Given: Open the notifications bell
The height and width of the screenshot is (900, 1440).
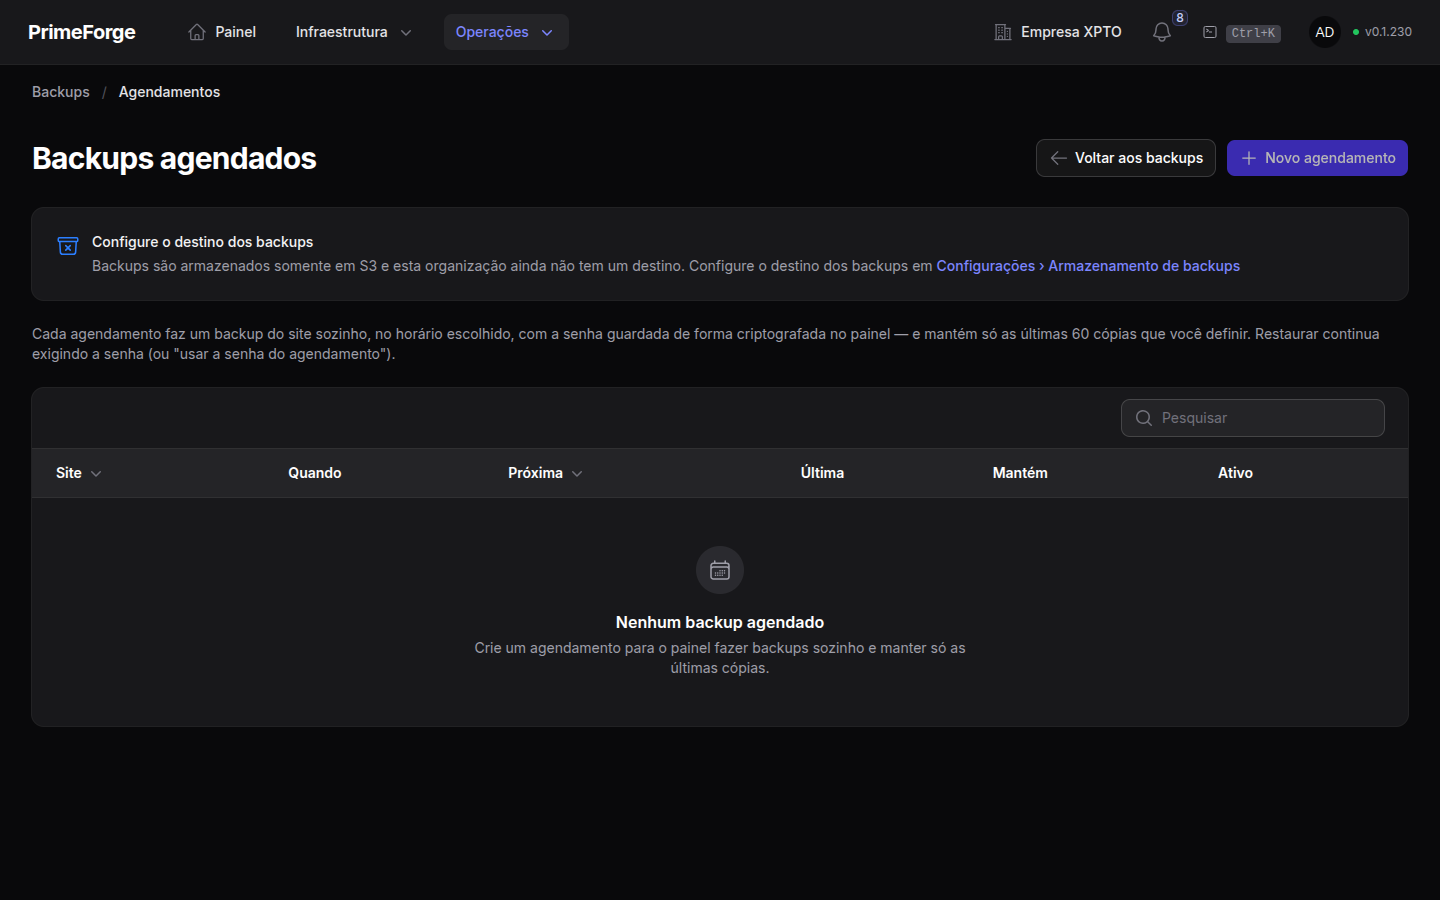Looking at the screenshot, I should point(1162,32).
